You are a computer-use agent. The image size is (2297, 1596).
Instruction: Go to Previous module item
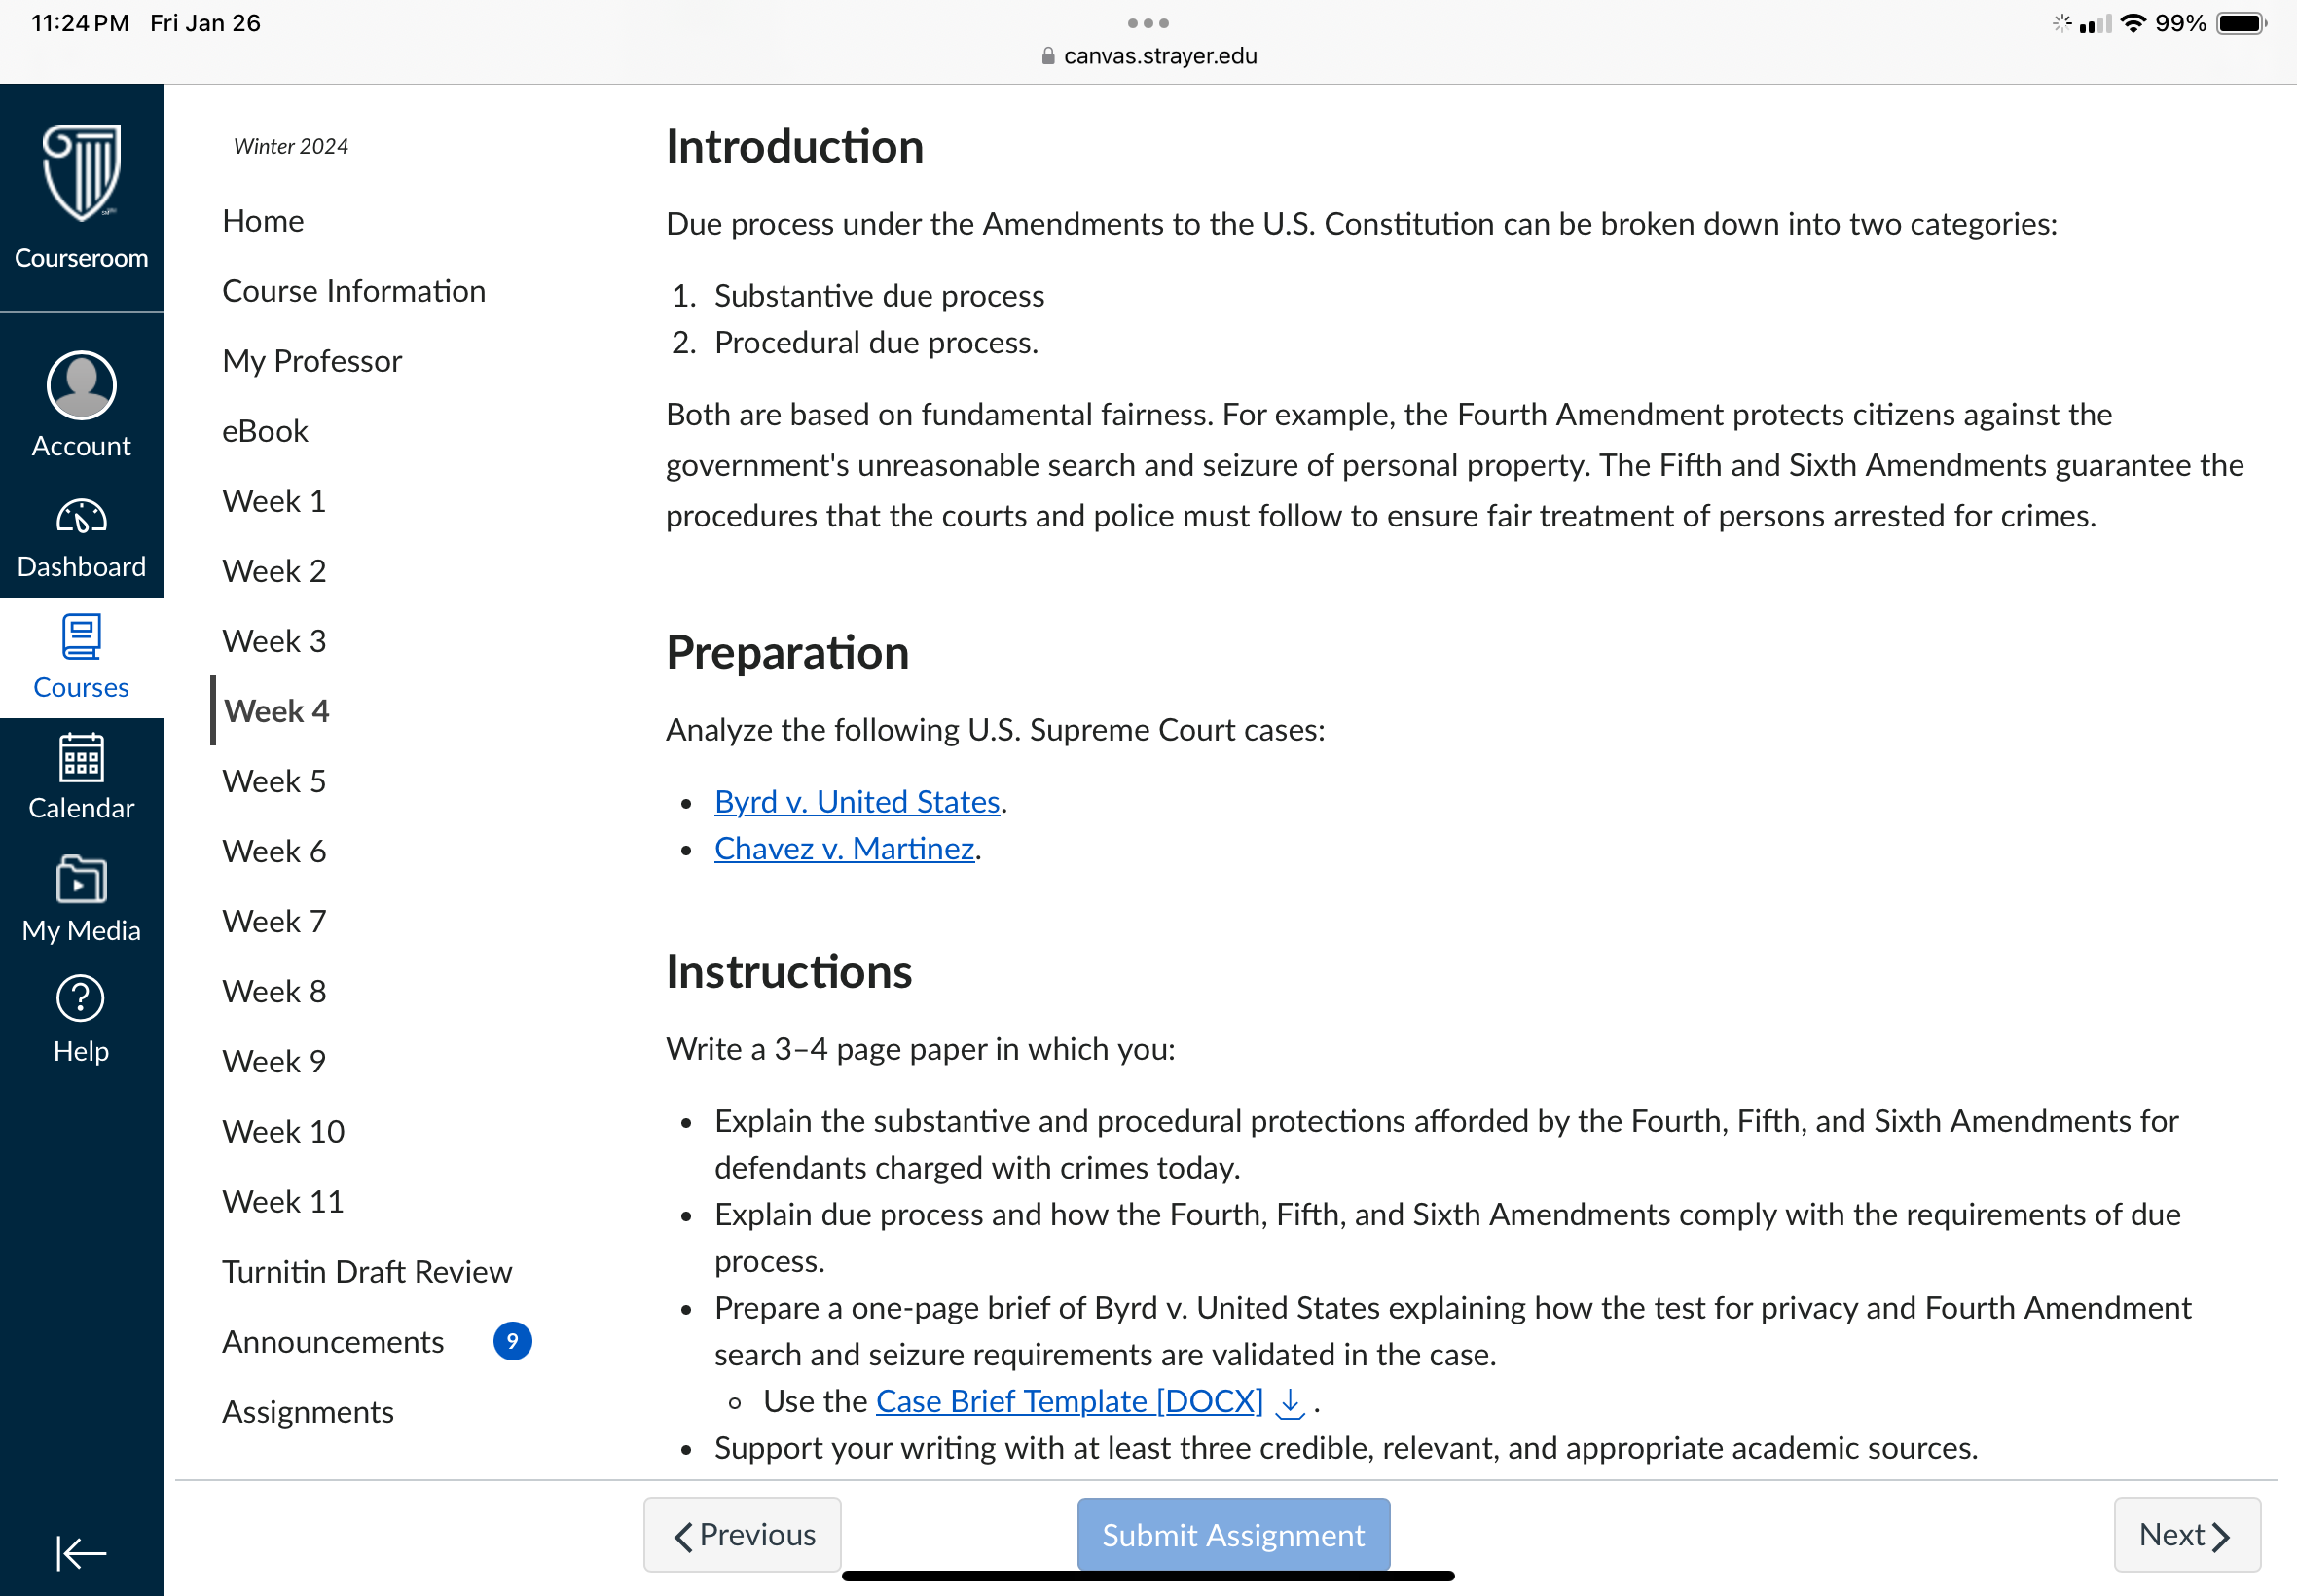pos(742,1534)
